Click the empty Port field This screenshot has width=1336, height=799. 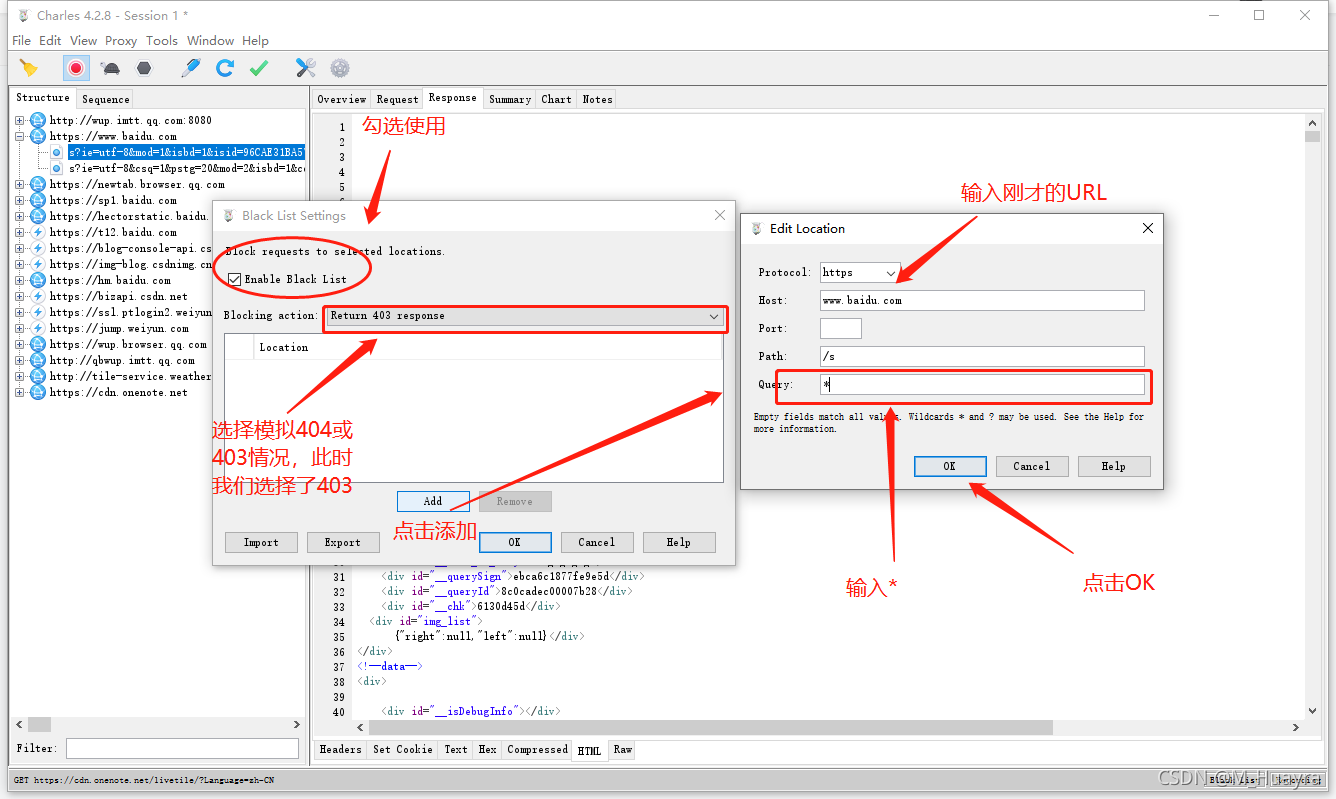point(841,328)
